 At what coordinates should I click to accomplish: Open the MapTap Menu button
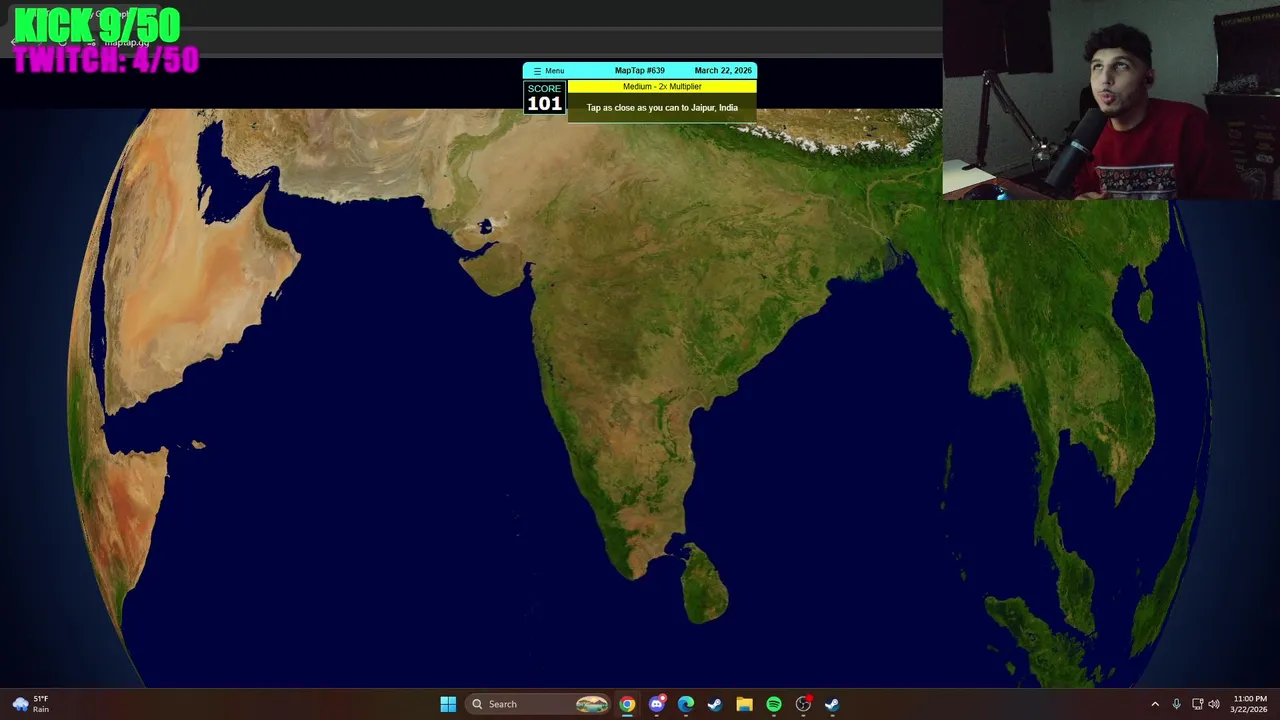(x=548, y=71)
